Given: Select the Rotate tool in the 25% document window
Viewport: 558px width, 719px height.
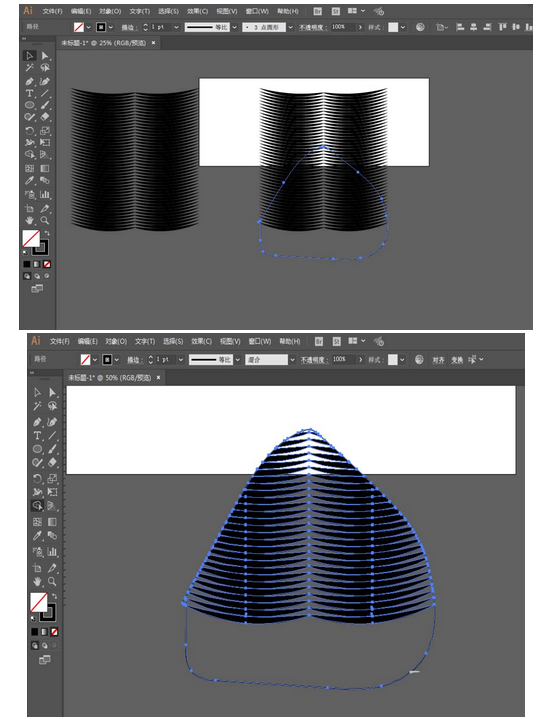Looking at the screenshot, I should (x=29, y=131).
